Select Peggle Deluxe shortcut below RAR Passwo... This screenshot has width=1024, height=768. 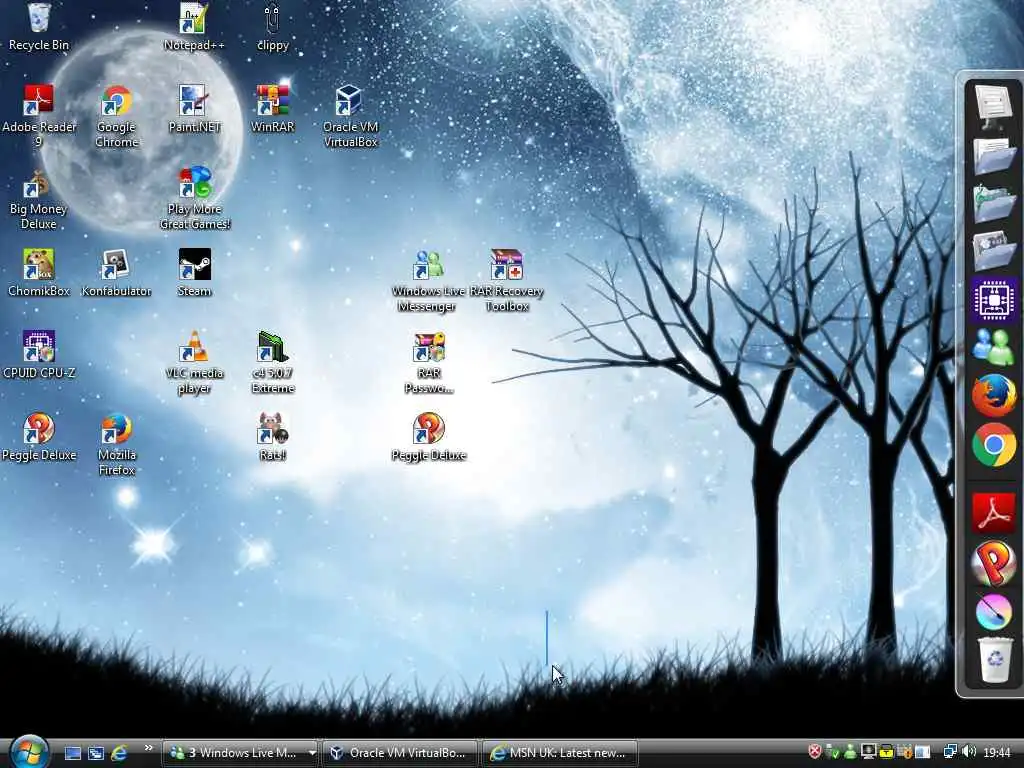[x=428, y=436]
